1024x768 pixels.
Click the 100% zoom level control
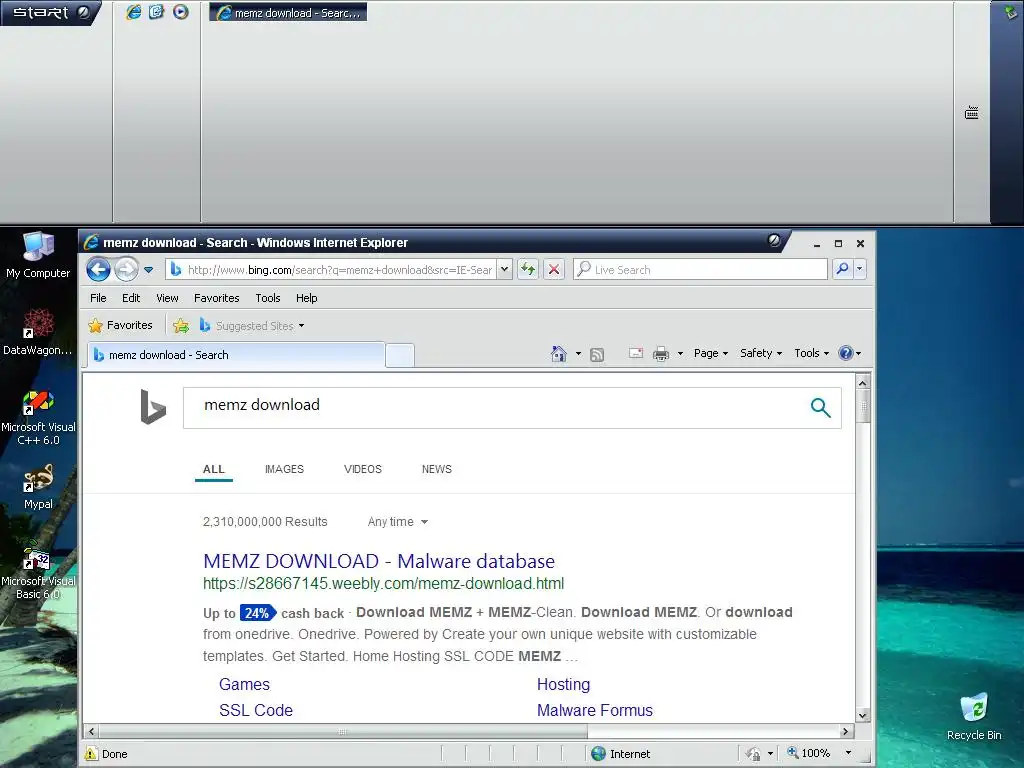click(819, 753)
